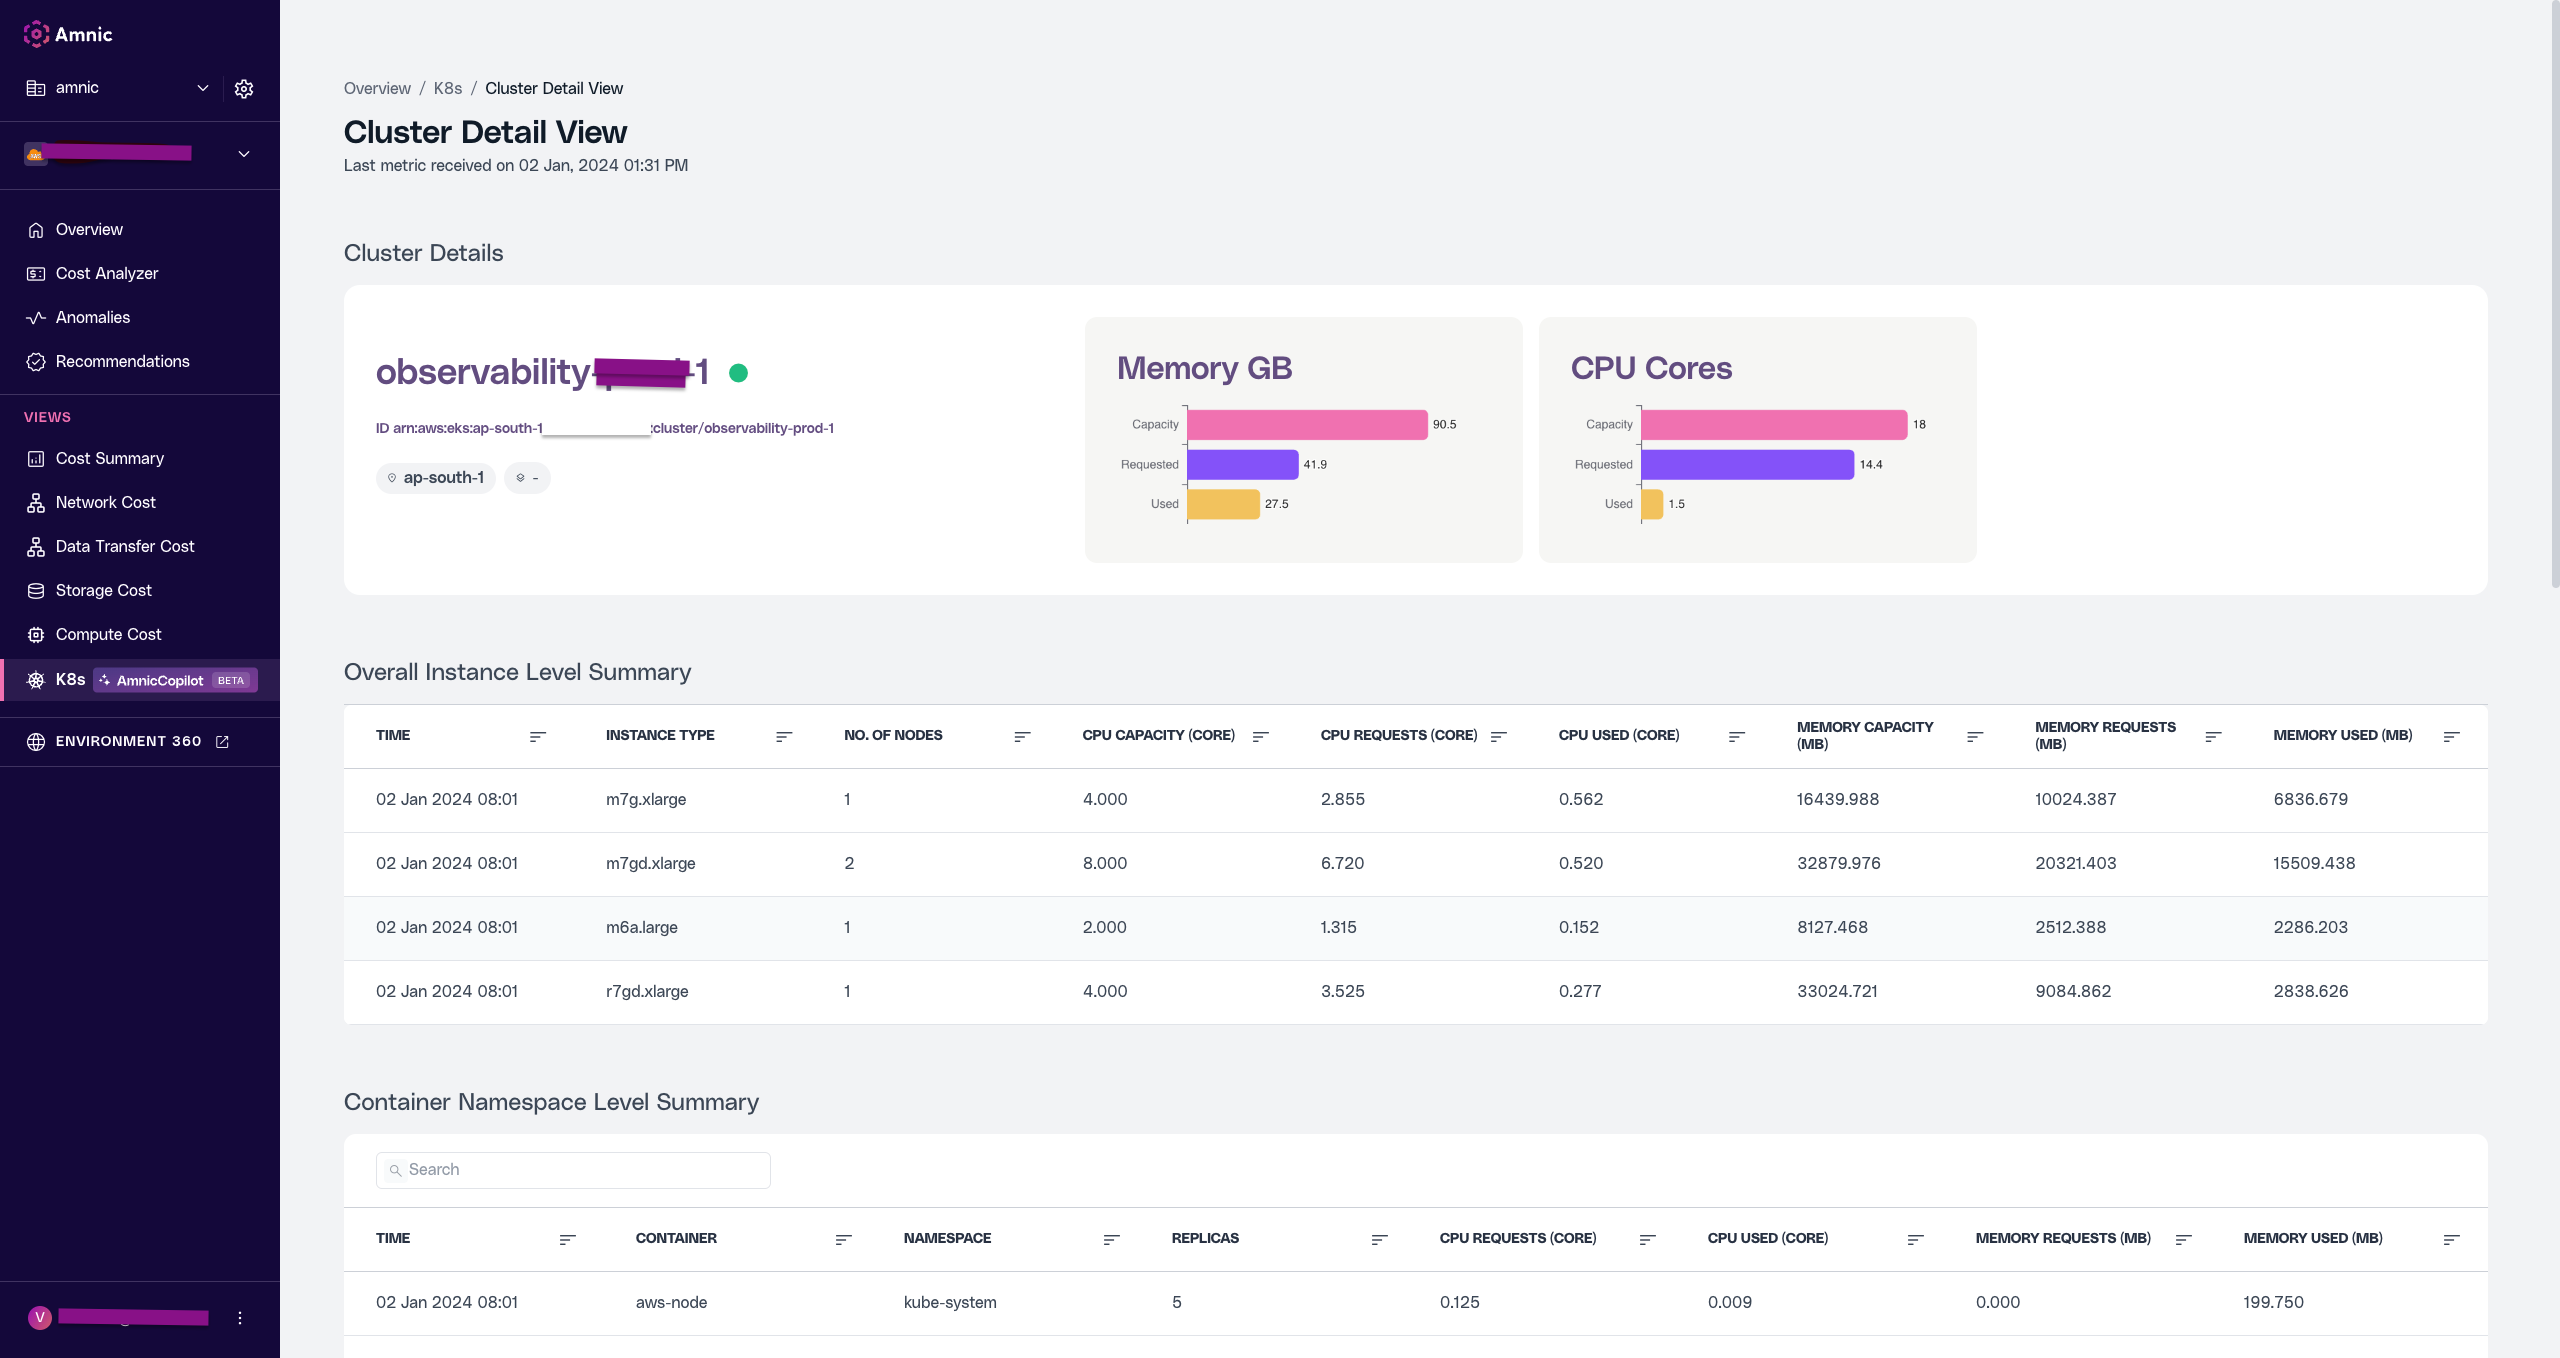Viewport: 2560px width, 1358px height.
Task: Click the AmnicCopilot BETA badge
Action: click(x=173, y=680)
